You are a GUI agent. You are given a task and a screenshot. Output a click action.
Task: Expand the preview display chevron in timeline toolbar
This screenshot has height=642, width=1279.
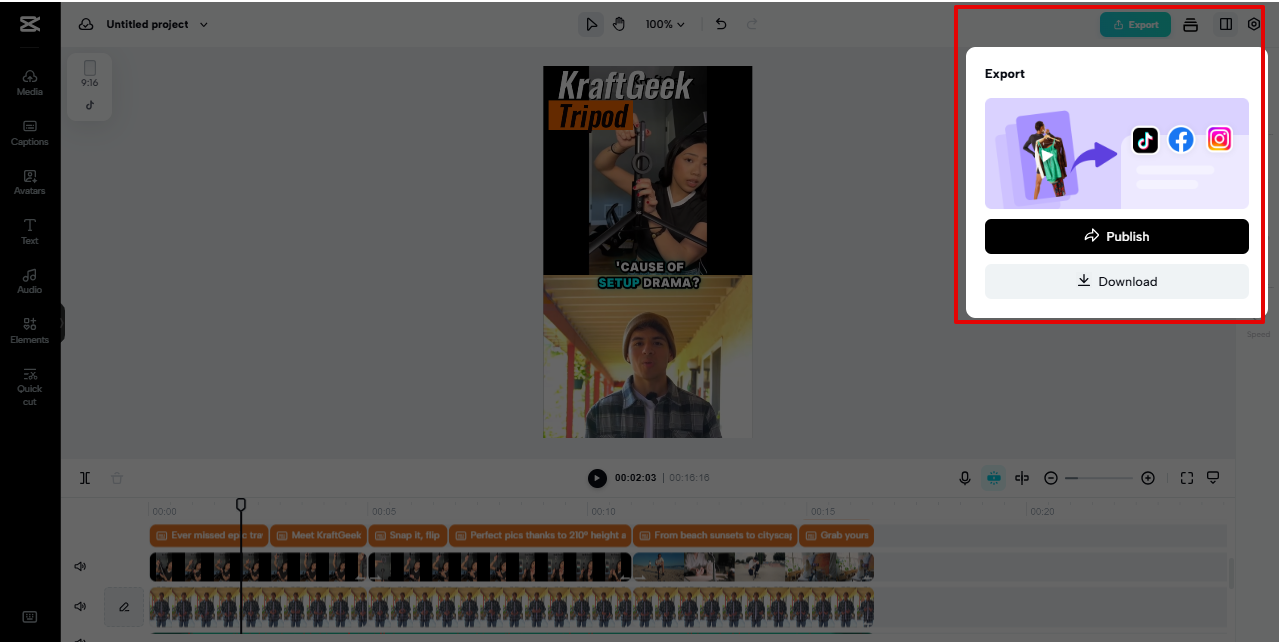[x=1213, y=478]
